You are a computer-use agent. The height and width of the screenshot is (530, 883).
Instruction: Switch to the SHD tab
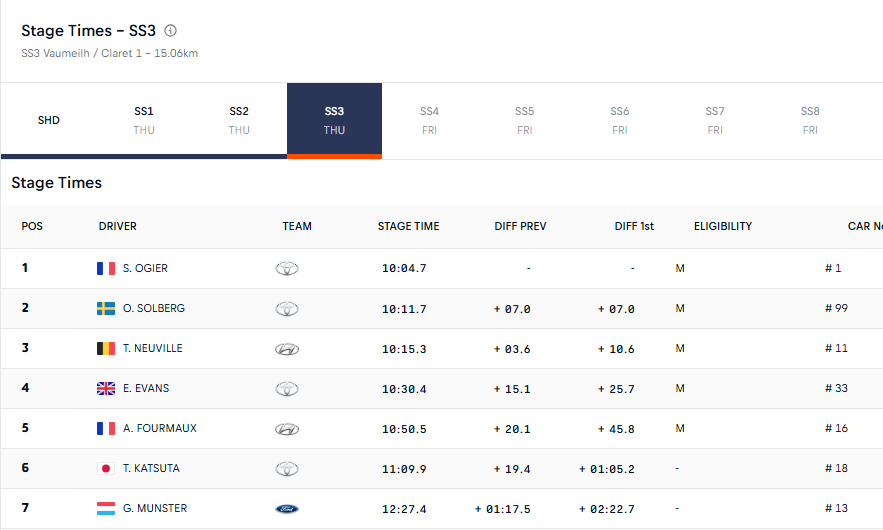(49, 120)
